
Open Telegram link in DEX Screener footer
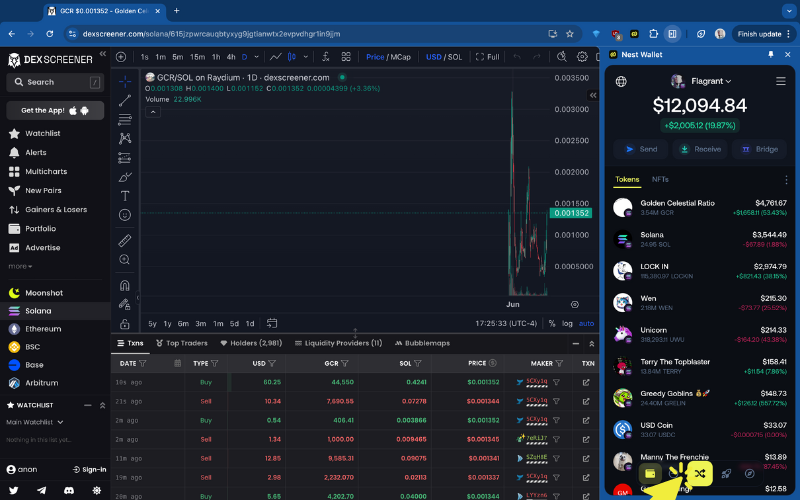41,490
